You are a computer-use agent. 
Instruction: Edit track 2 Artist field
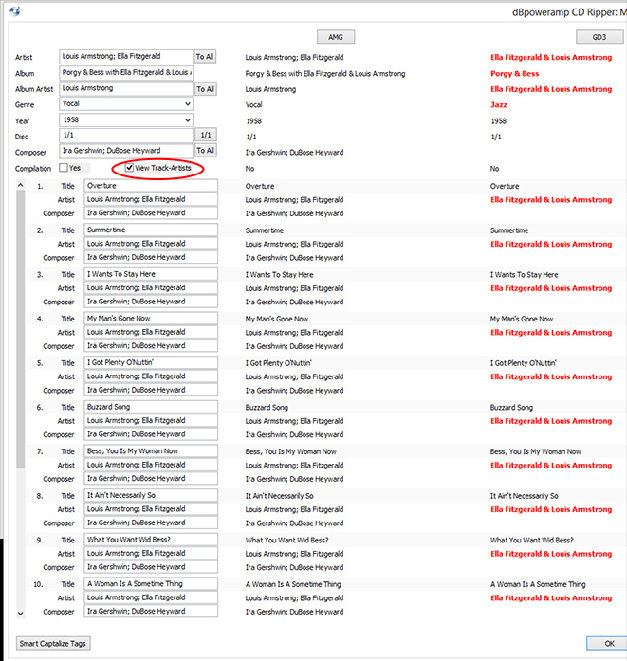151,244
